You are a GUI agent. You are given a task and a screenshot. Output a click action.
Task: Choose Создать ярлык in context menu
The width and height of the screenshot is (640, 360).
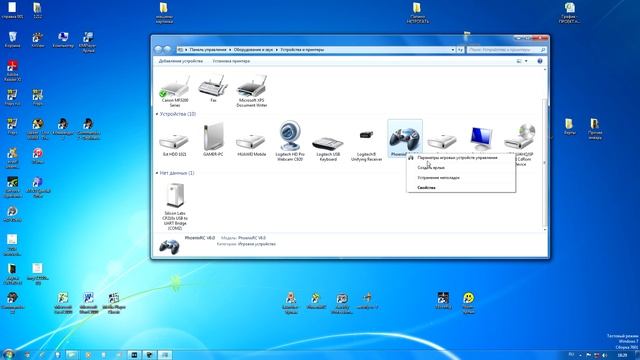[461, 168]
